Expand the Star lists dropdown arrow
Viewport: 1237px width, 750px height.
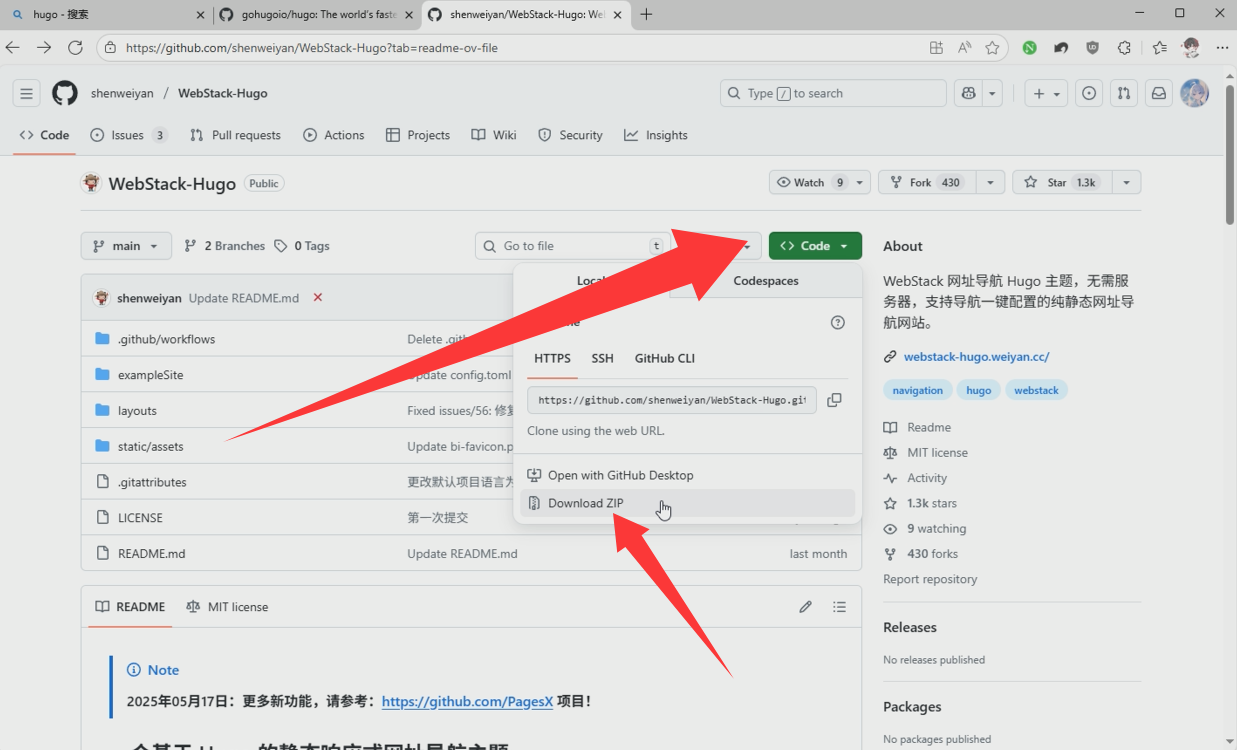[1126, 182]
